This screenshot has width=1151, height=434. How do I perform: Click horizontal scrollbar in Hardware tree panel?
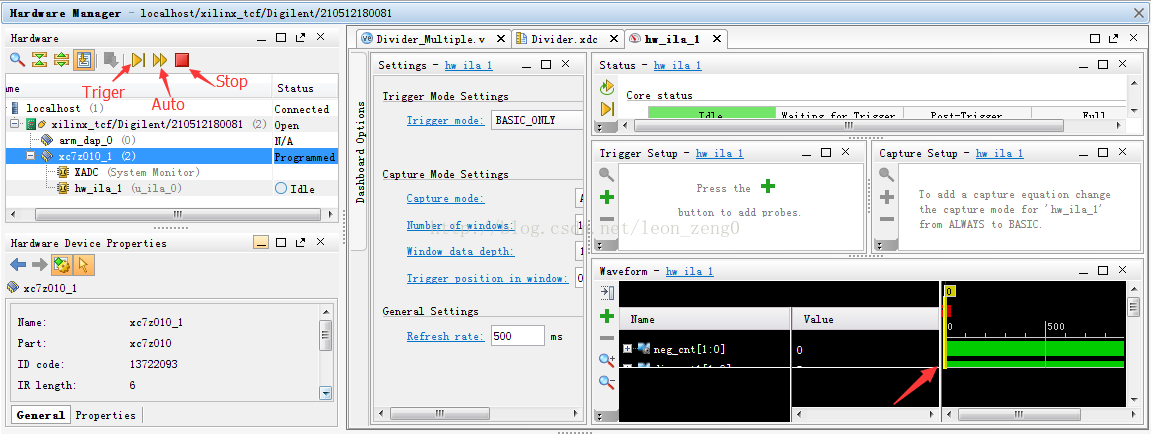(x=177, y=215)
